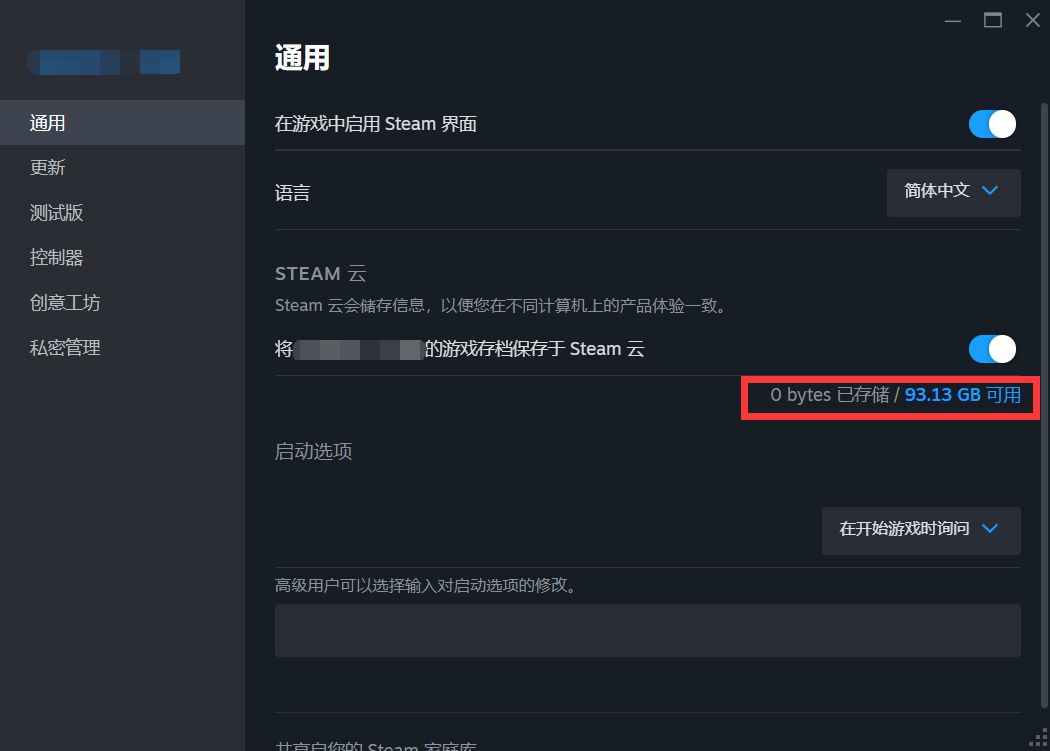Screen dimensions: 1050x751
Task: Click the resize grip in bottom corner
Action: pyautogui.click(x=1039, y=739)
